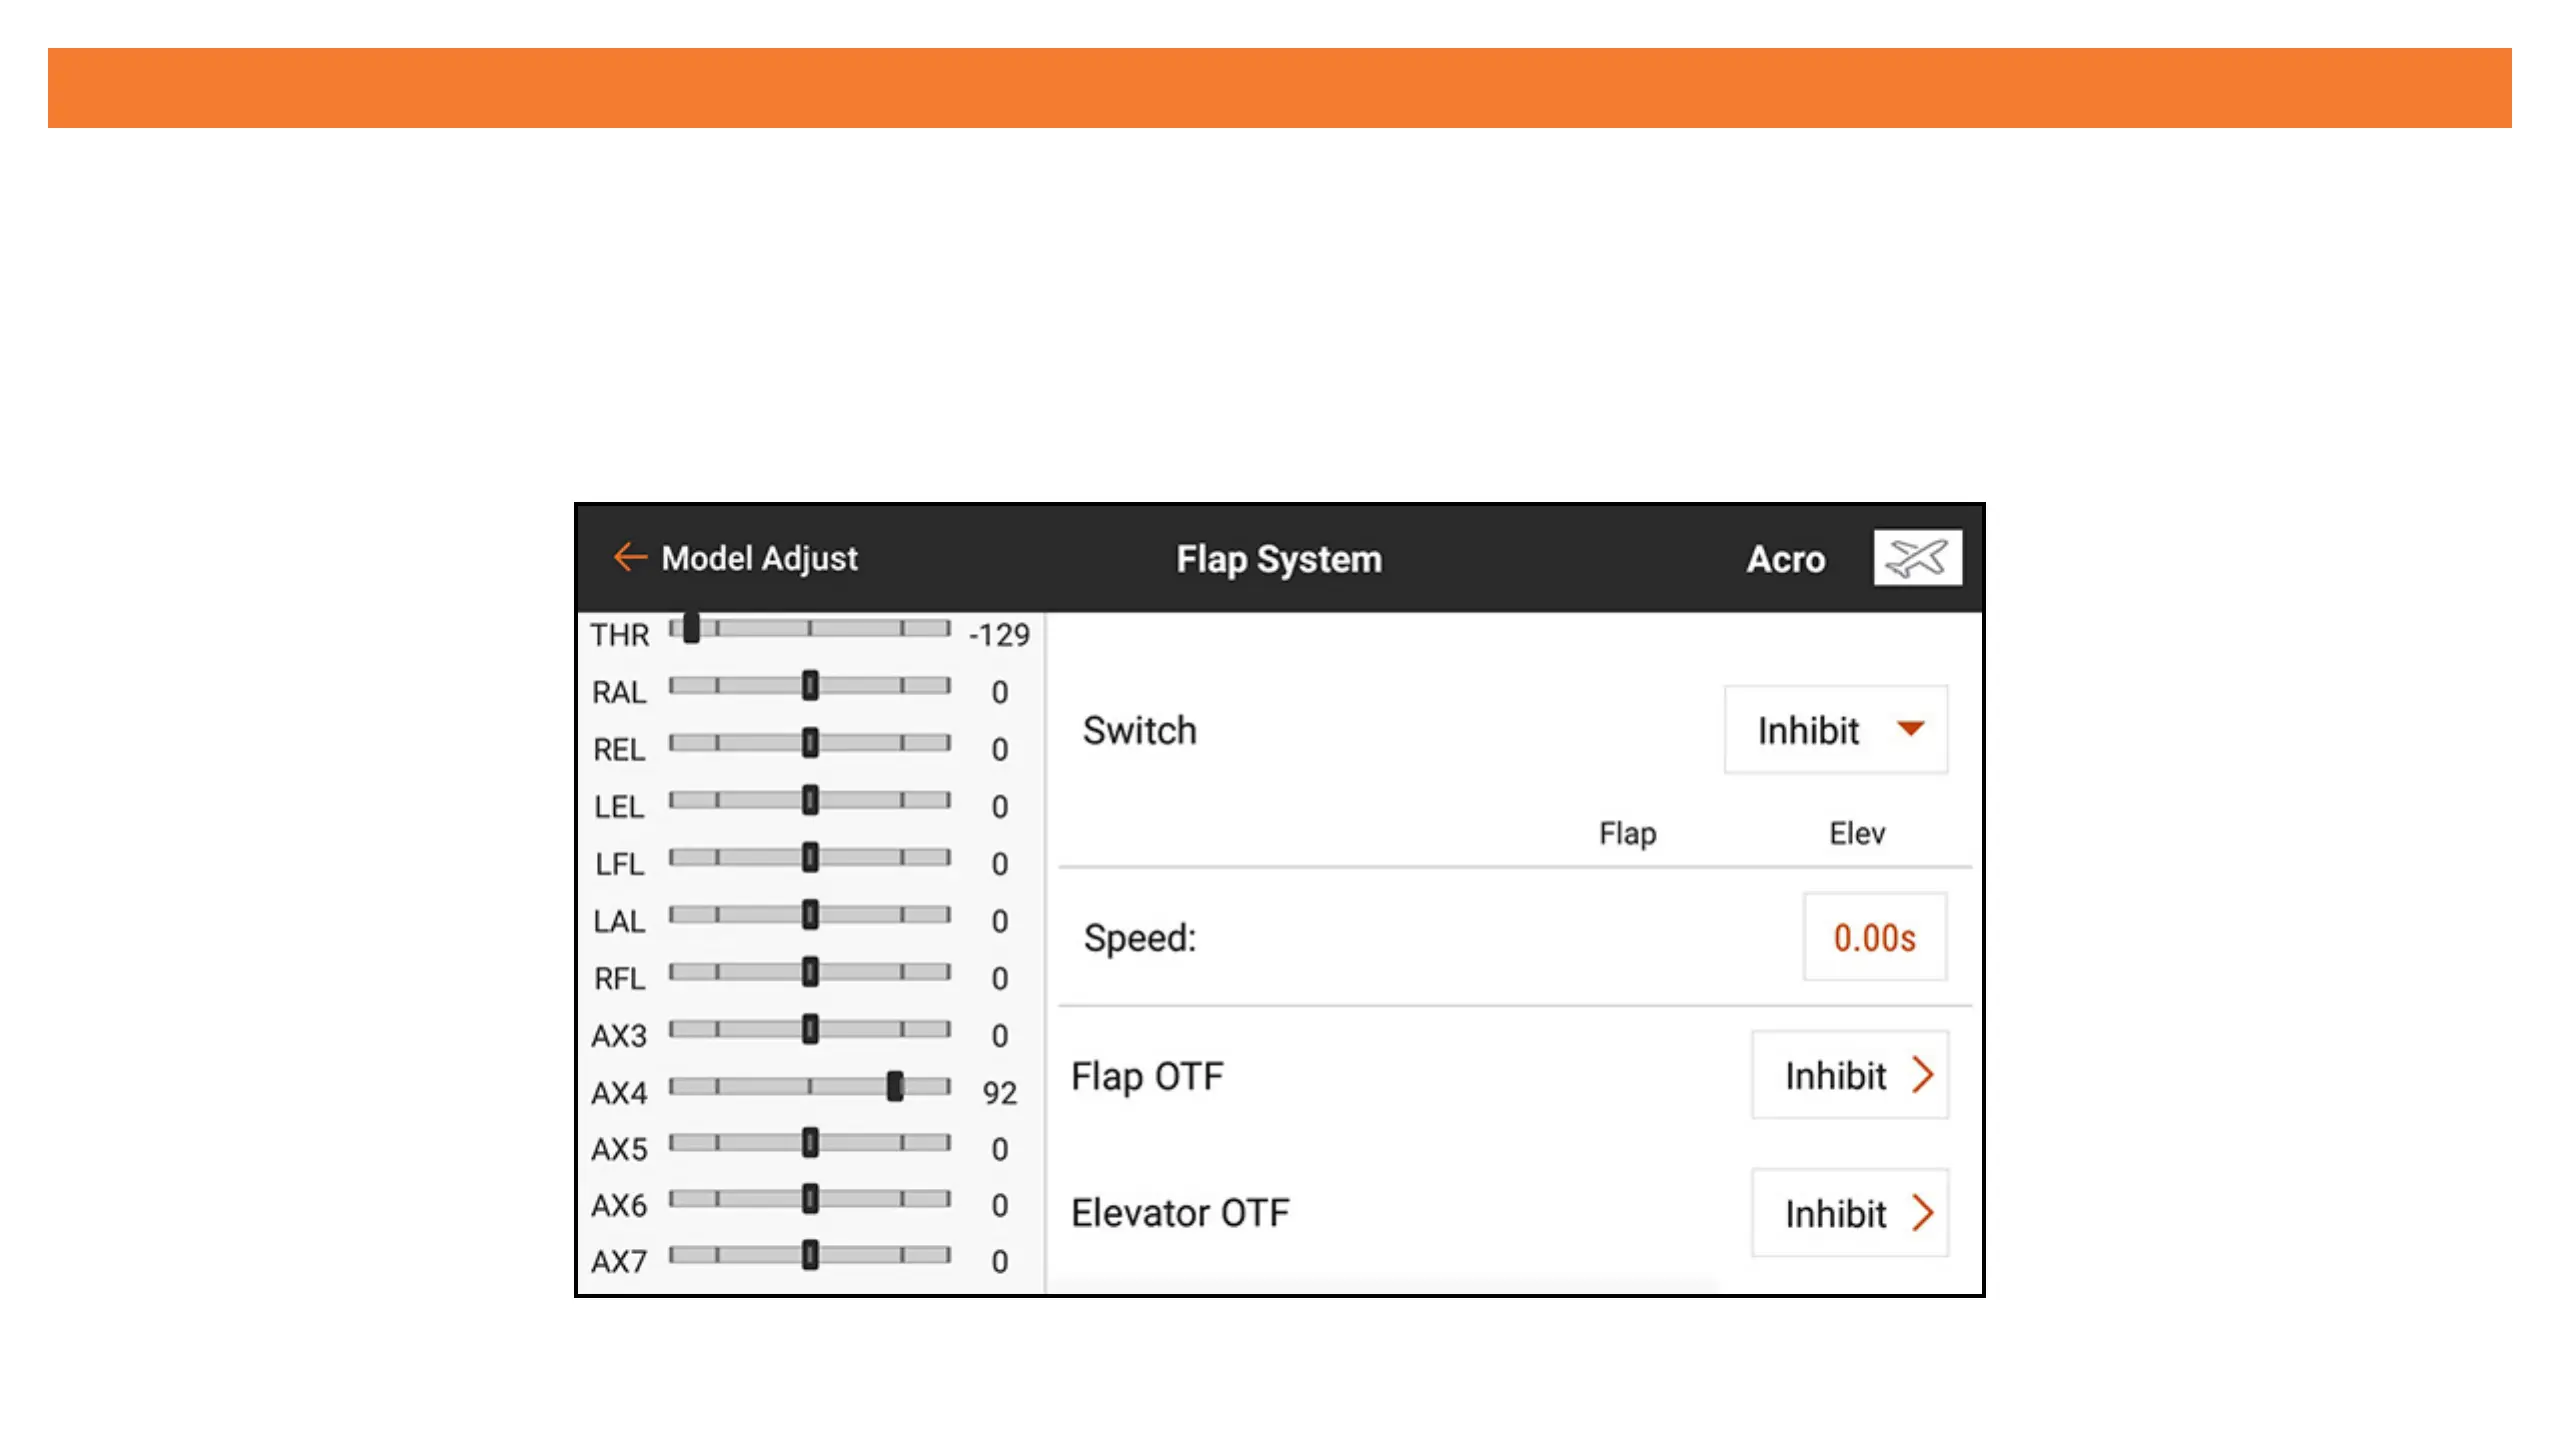This screenshot has height=1440, width=2560.
Task: Click the Elev column header
Action: click(1857, 833)
